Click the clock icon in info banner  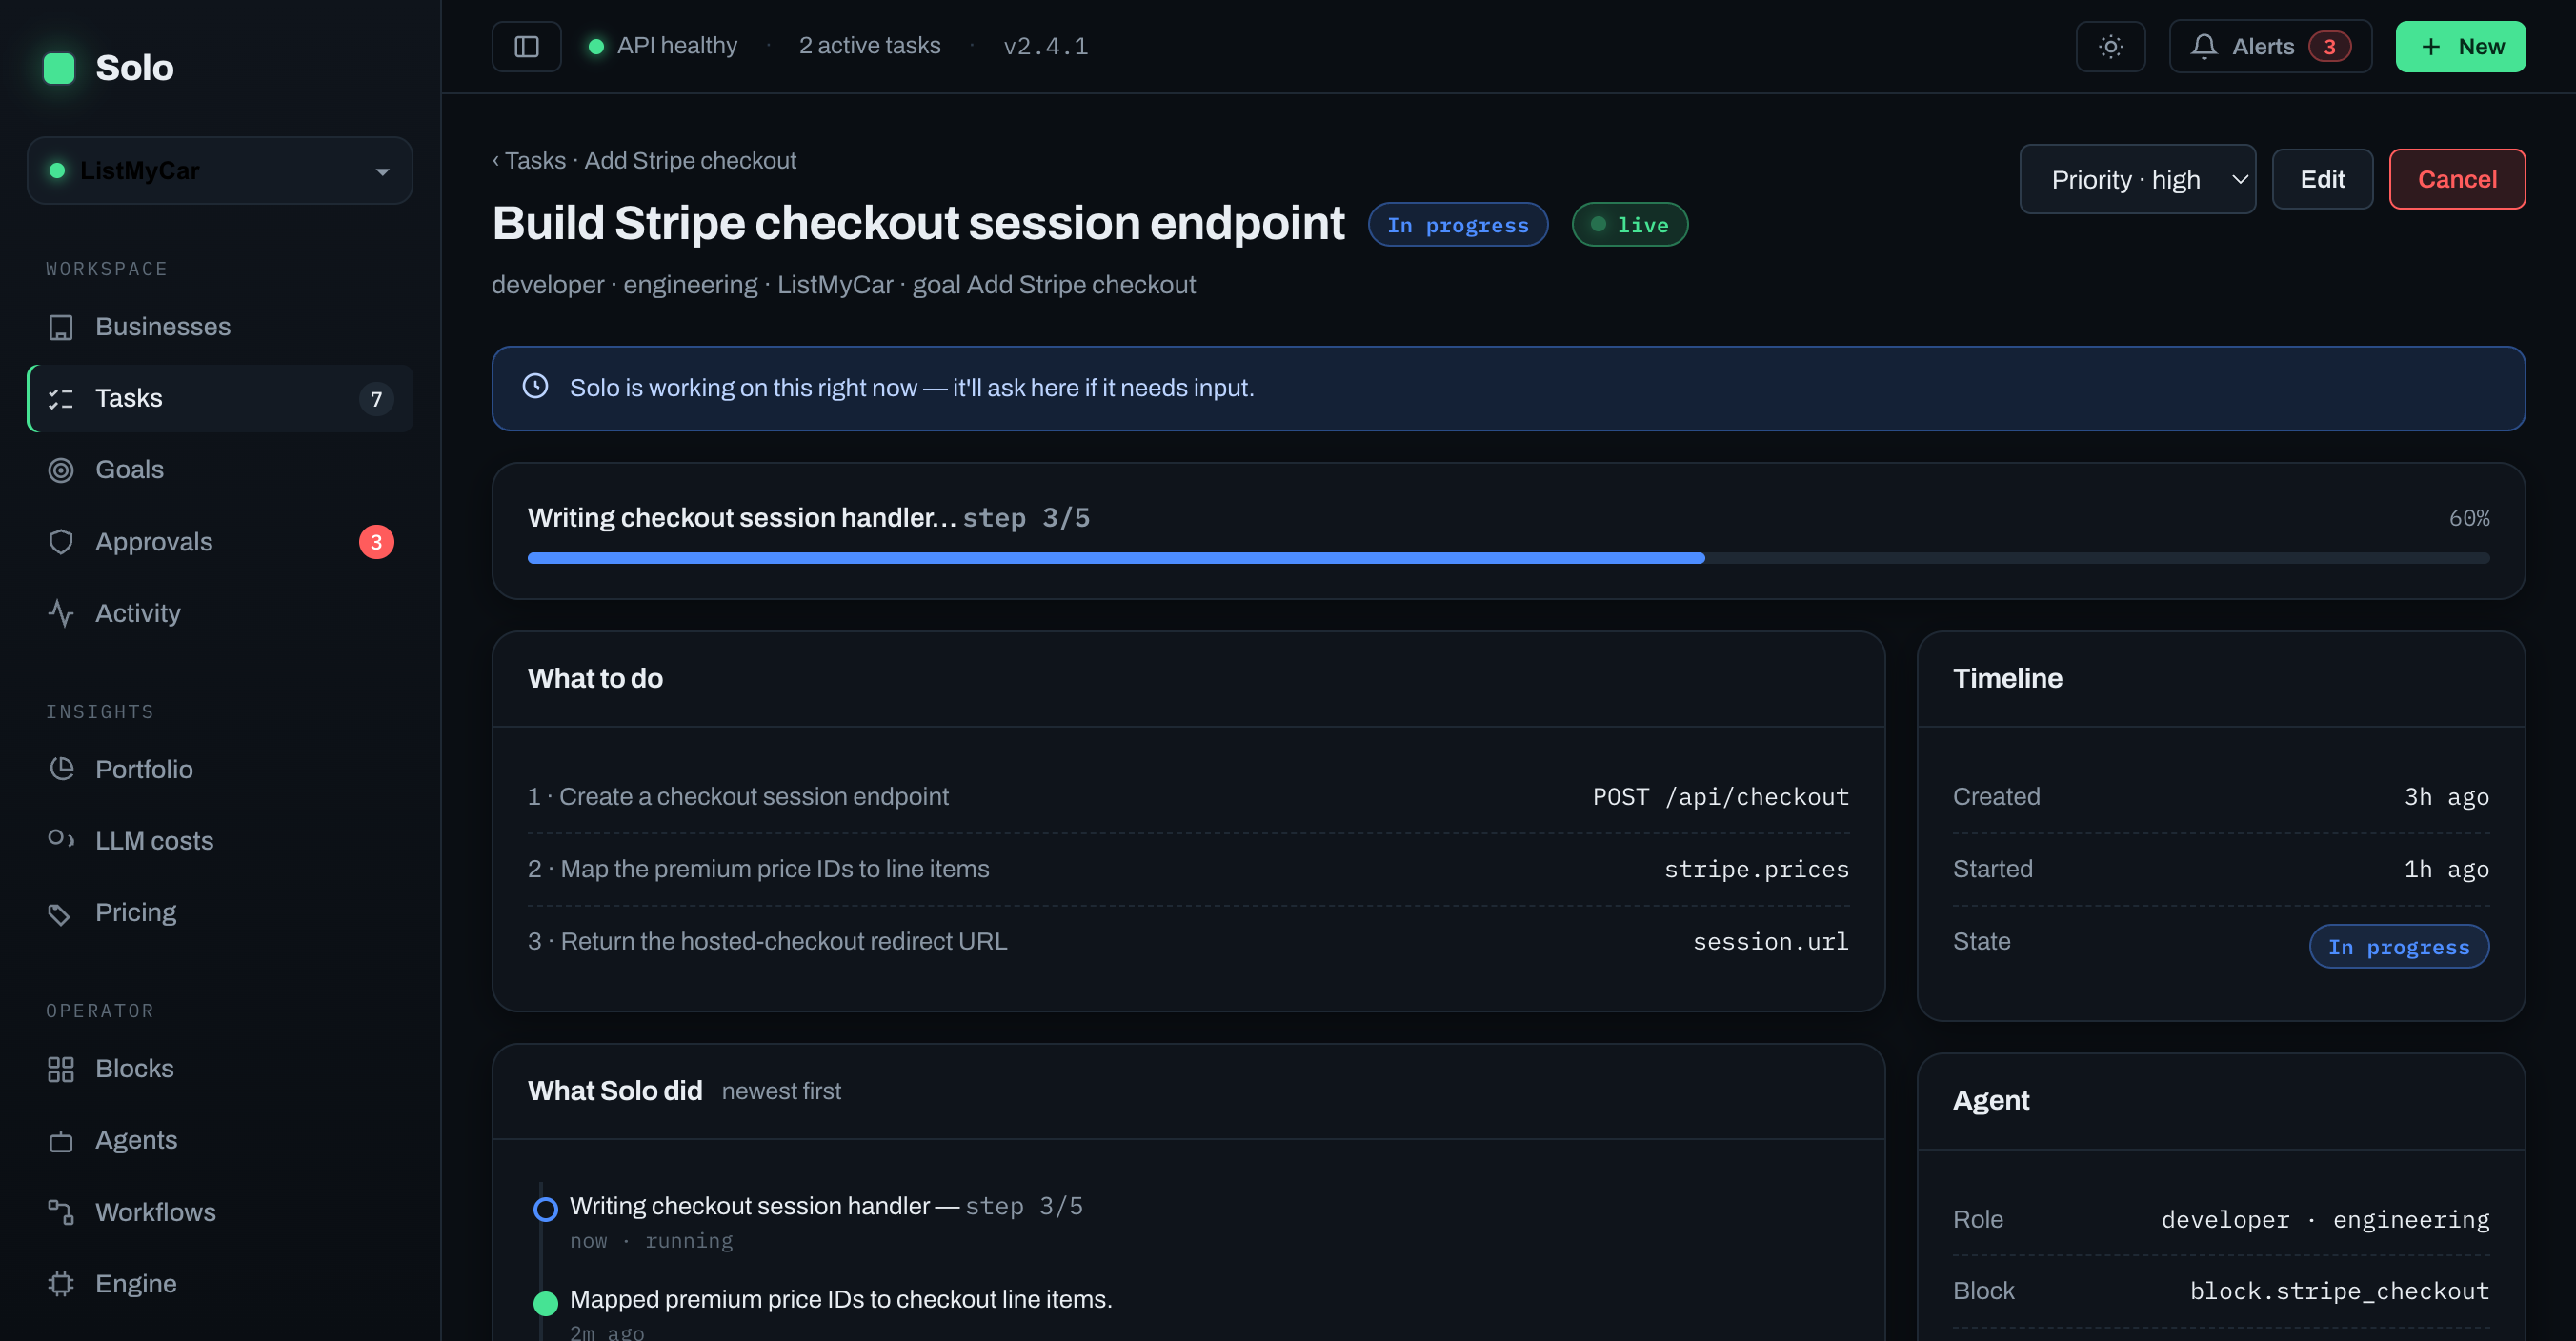[535, 386]
